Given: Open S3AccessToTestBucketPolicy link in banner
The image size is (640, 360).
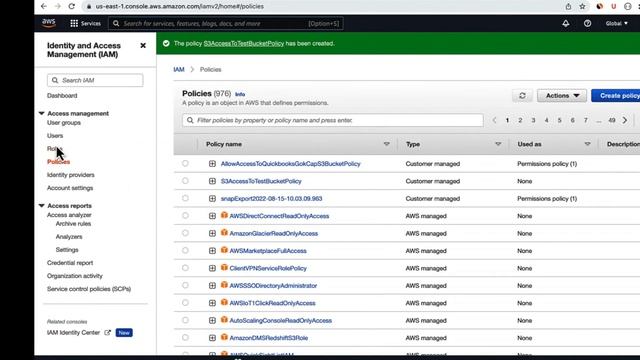Looking at the screenshot, I should (244, 43).
